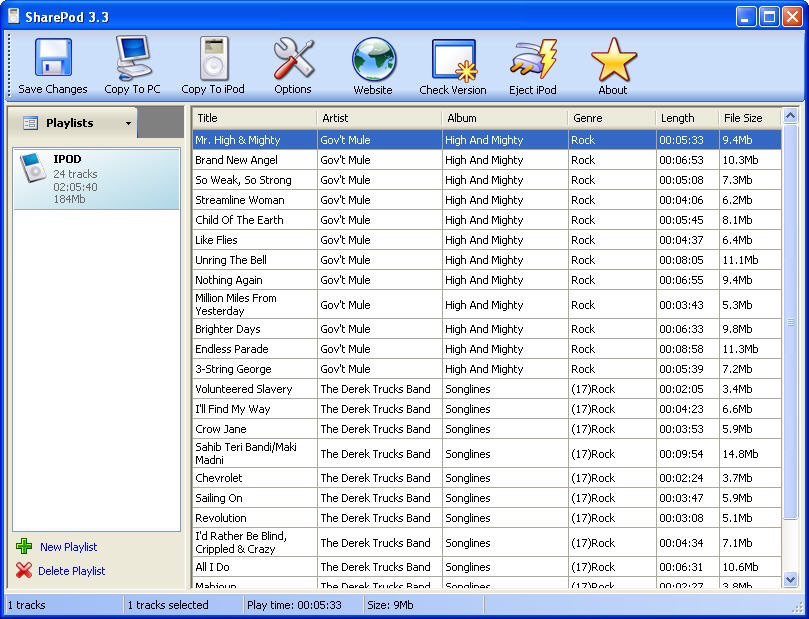
Task: Open Options with the tools icon
Action: pos(293,58)
